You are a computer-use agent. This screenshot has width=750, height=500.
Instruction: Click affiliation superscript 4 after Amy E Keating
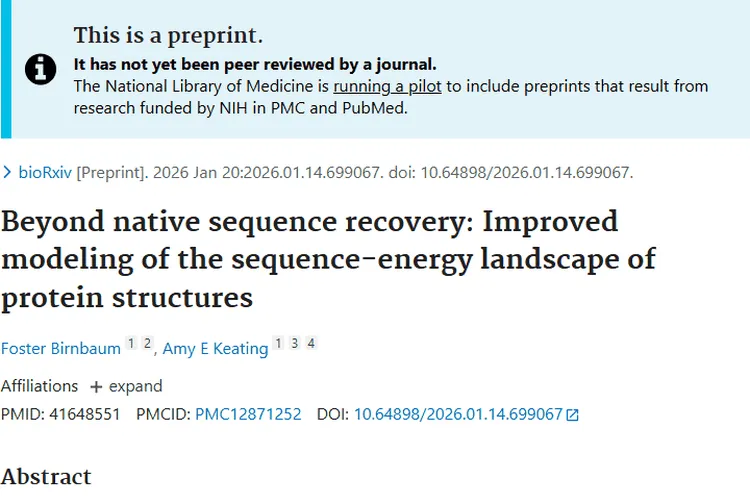(x=311, y=344)
